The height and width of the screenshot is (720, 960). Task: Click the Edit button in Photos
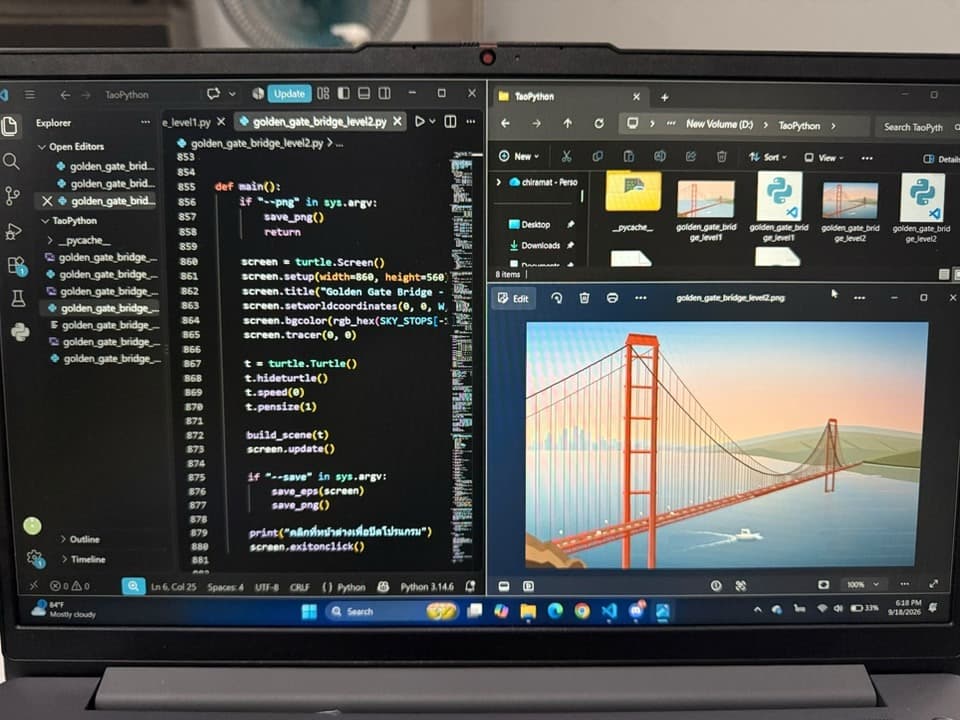tap(513, 298)
